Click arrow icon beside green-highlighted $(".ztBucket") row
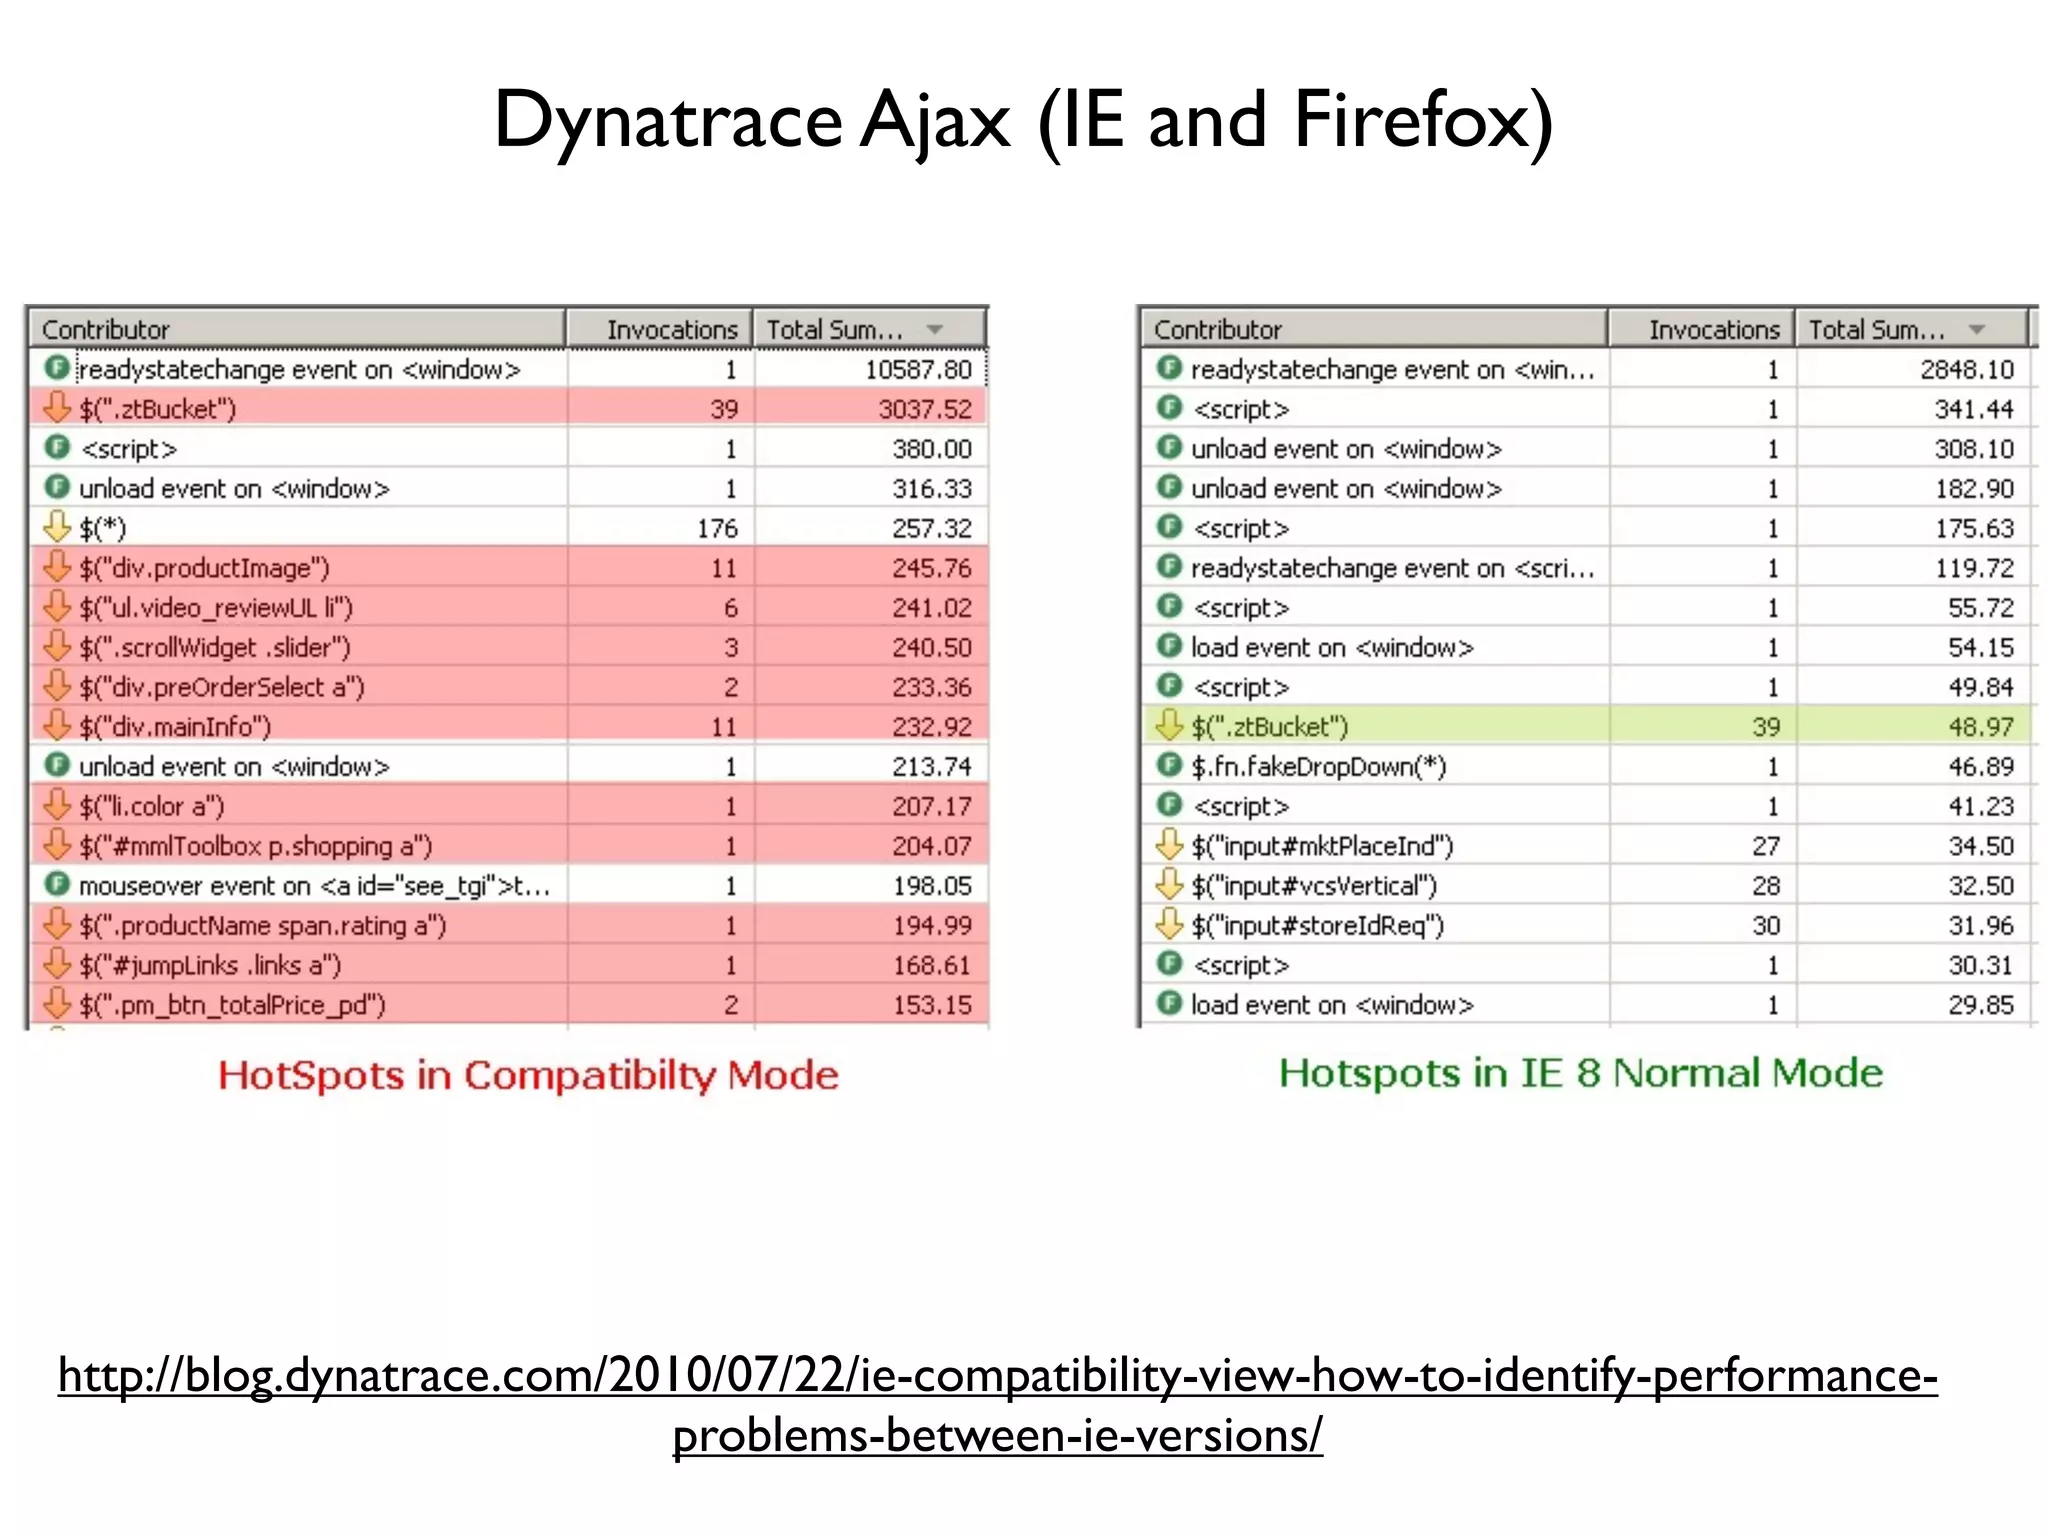 [x=1169, y=725]
